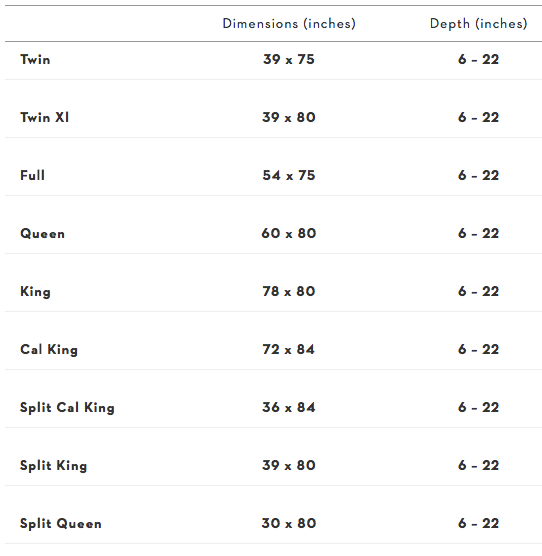
Task: Select the King row label
Action: click(x=35, y=292)
